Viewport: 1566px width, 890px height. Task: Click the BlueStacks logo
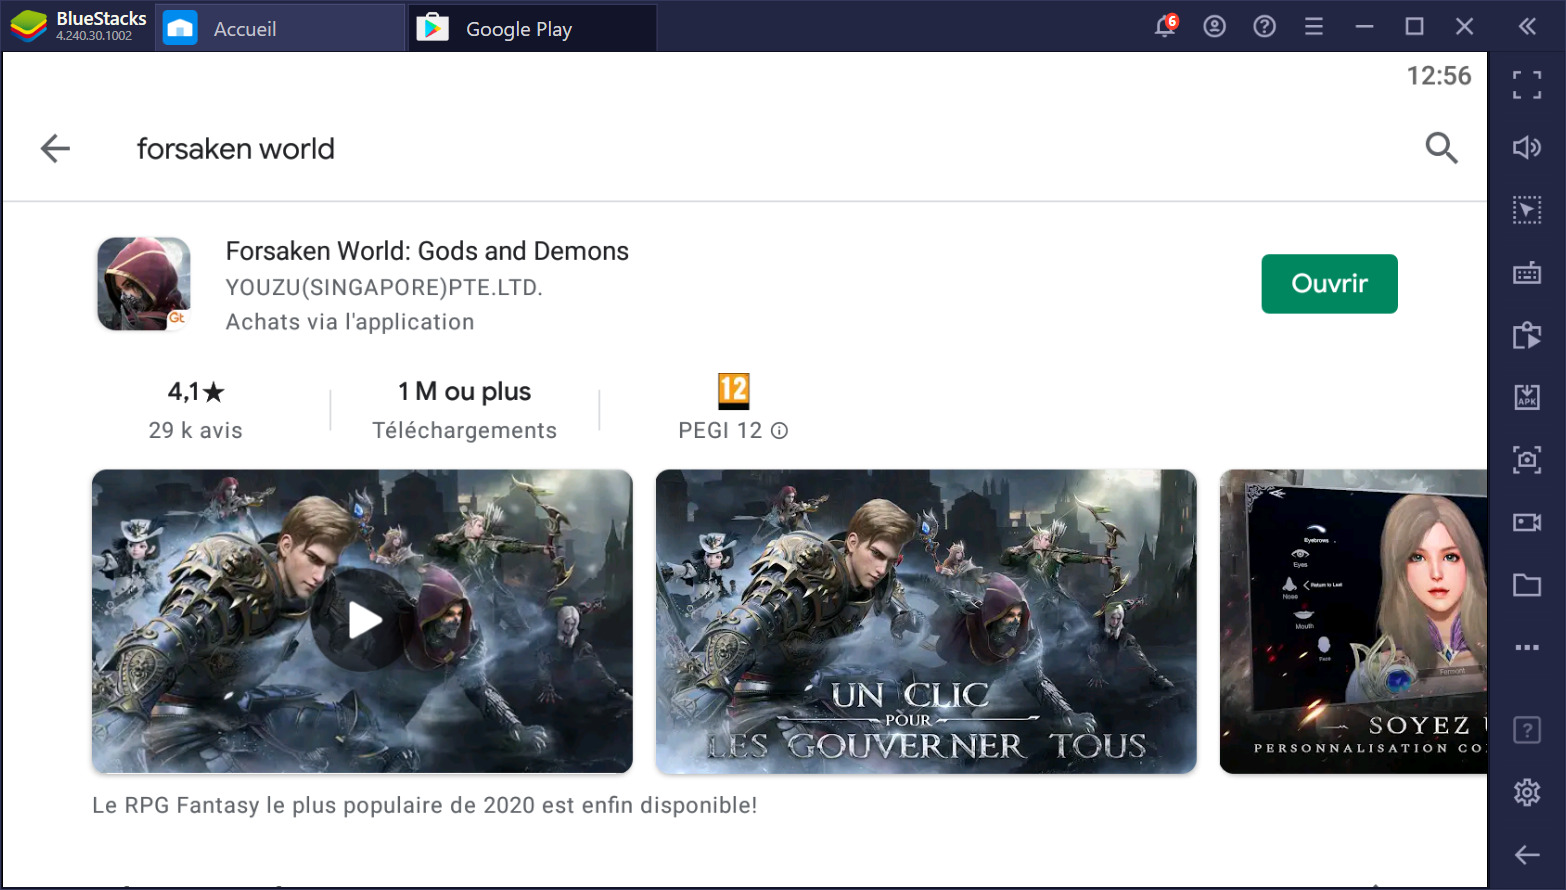(28, 27)
